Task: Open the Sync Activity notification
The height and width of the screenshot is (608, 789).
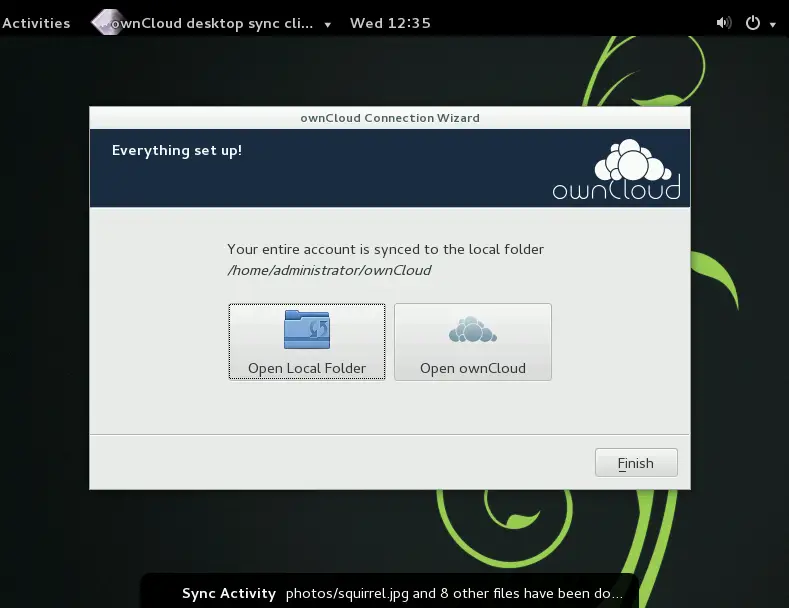Action: coord(389,591)
